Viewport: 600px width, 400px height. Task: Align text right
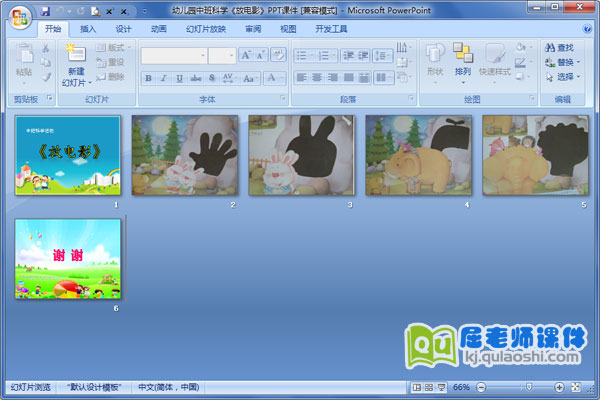[333, 78]
